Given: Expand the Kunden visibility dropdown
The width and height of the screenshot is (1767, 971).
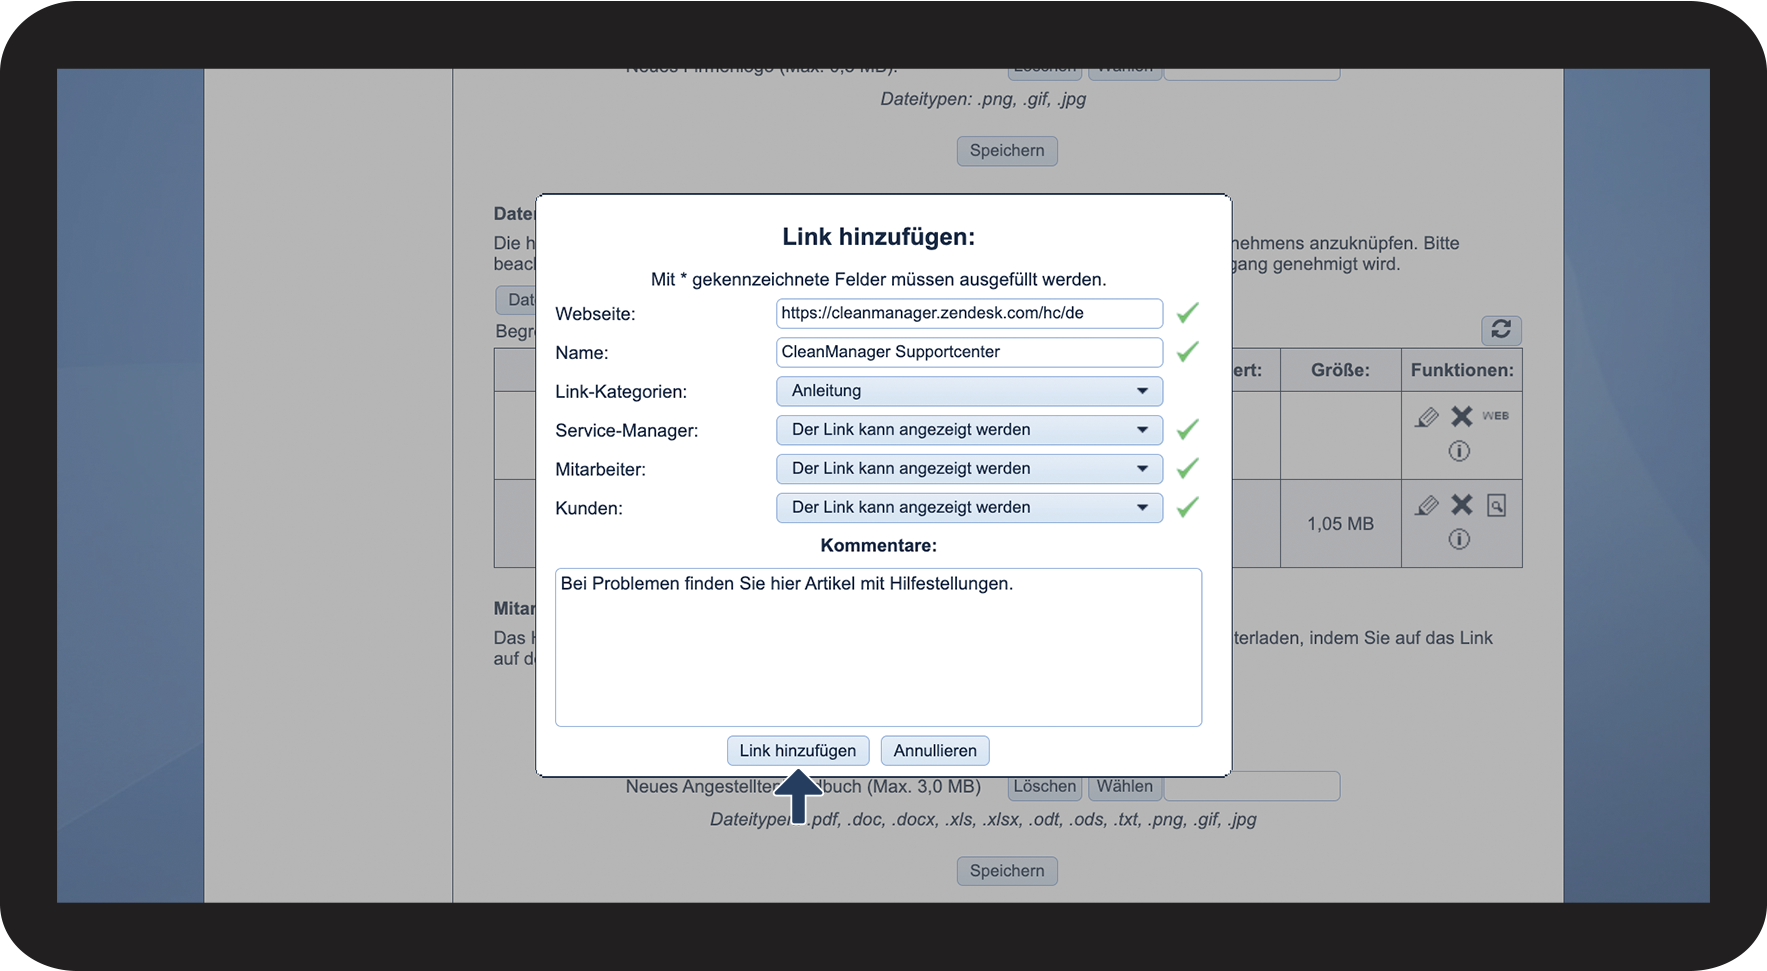Looking at the screenshot, I should coord(968,508).
